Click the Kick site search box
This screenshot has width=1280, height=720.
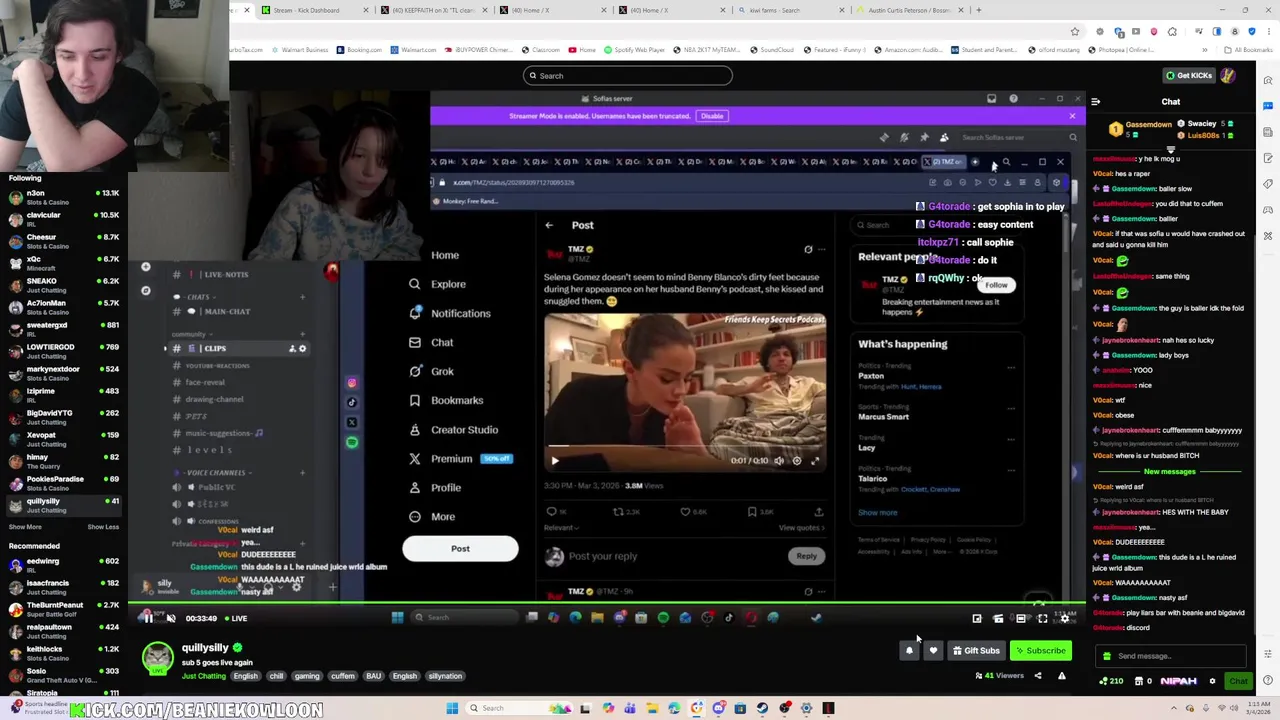pos(627,75)
